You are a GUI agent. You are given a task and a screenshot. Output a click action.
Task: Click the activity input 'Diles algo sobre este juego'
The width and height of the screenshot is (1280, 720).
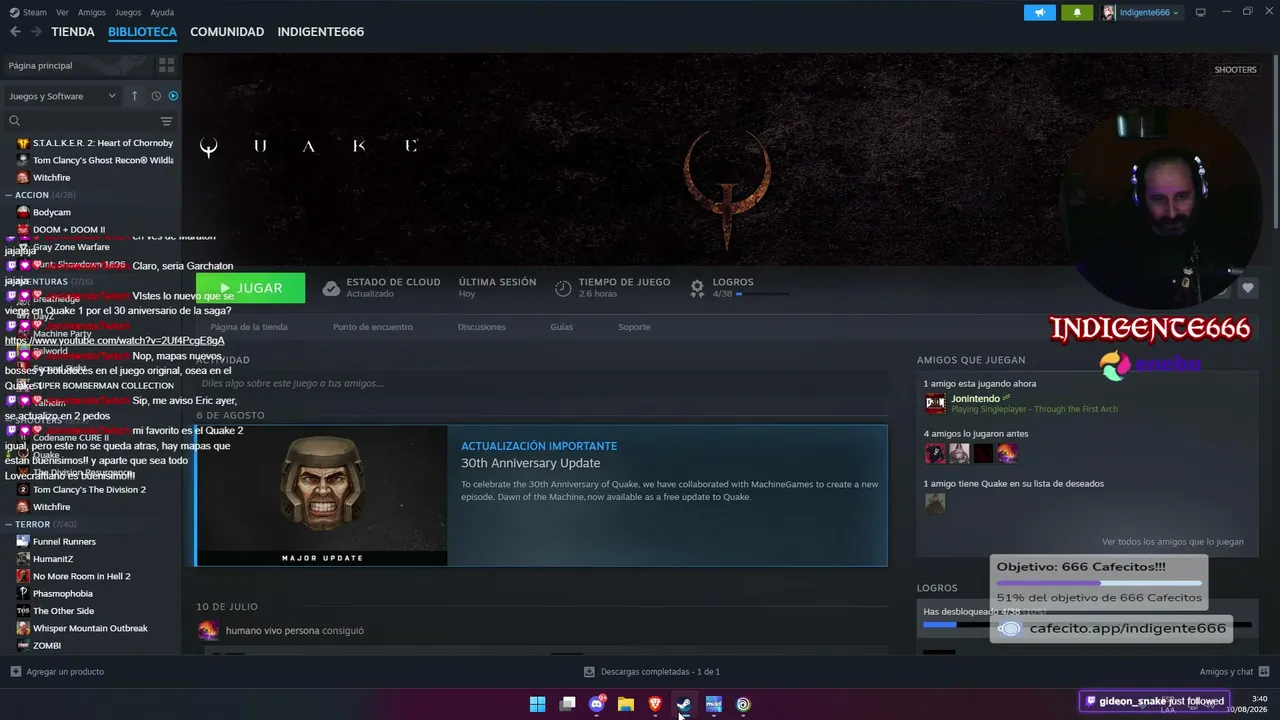coord(543,383)
